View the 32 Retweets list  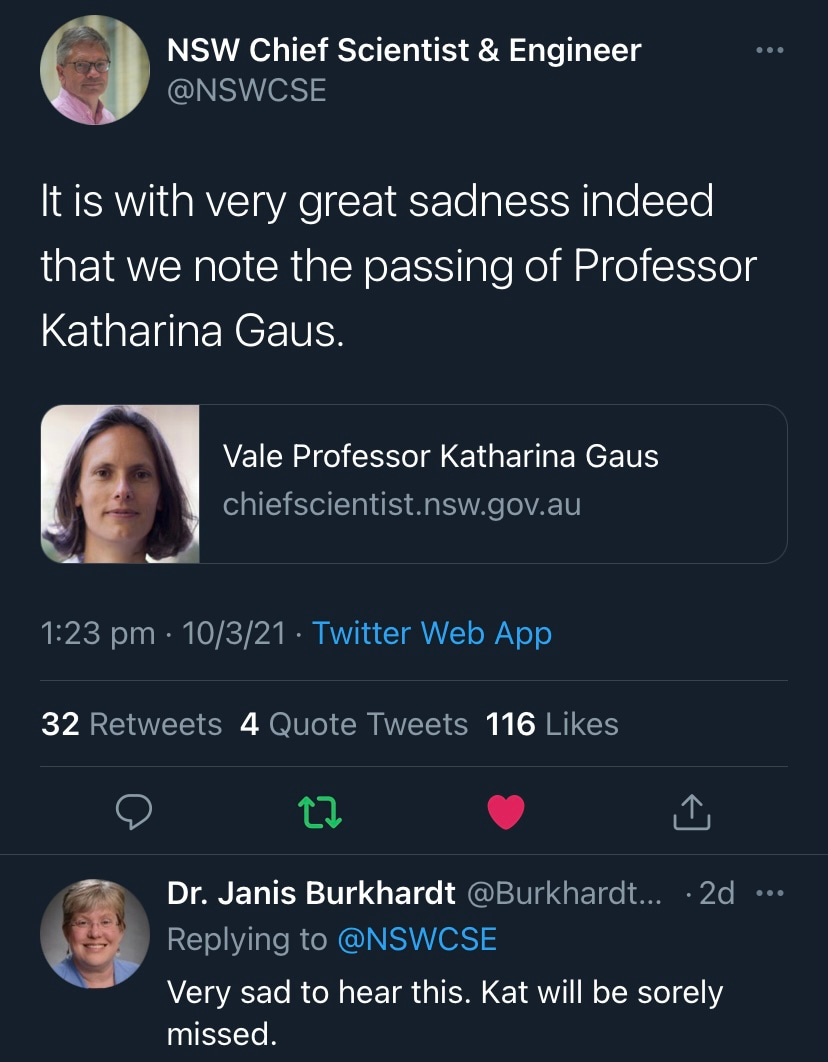pos(131,724)
